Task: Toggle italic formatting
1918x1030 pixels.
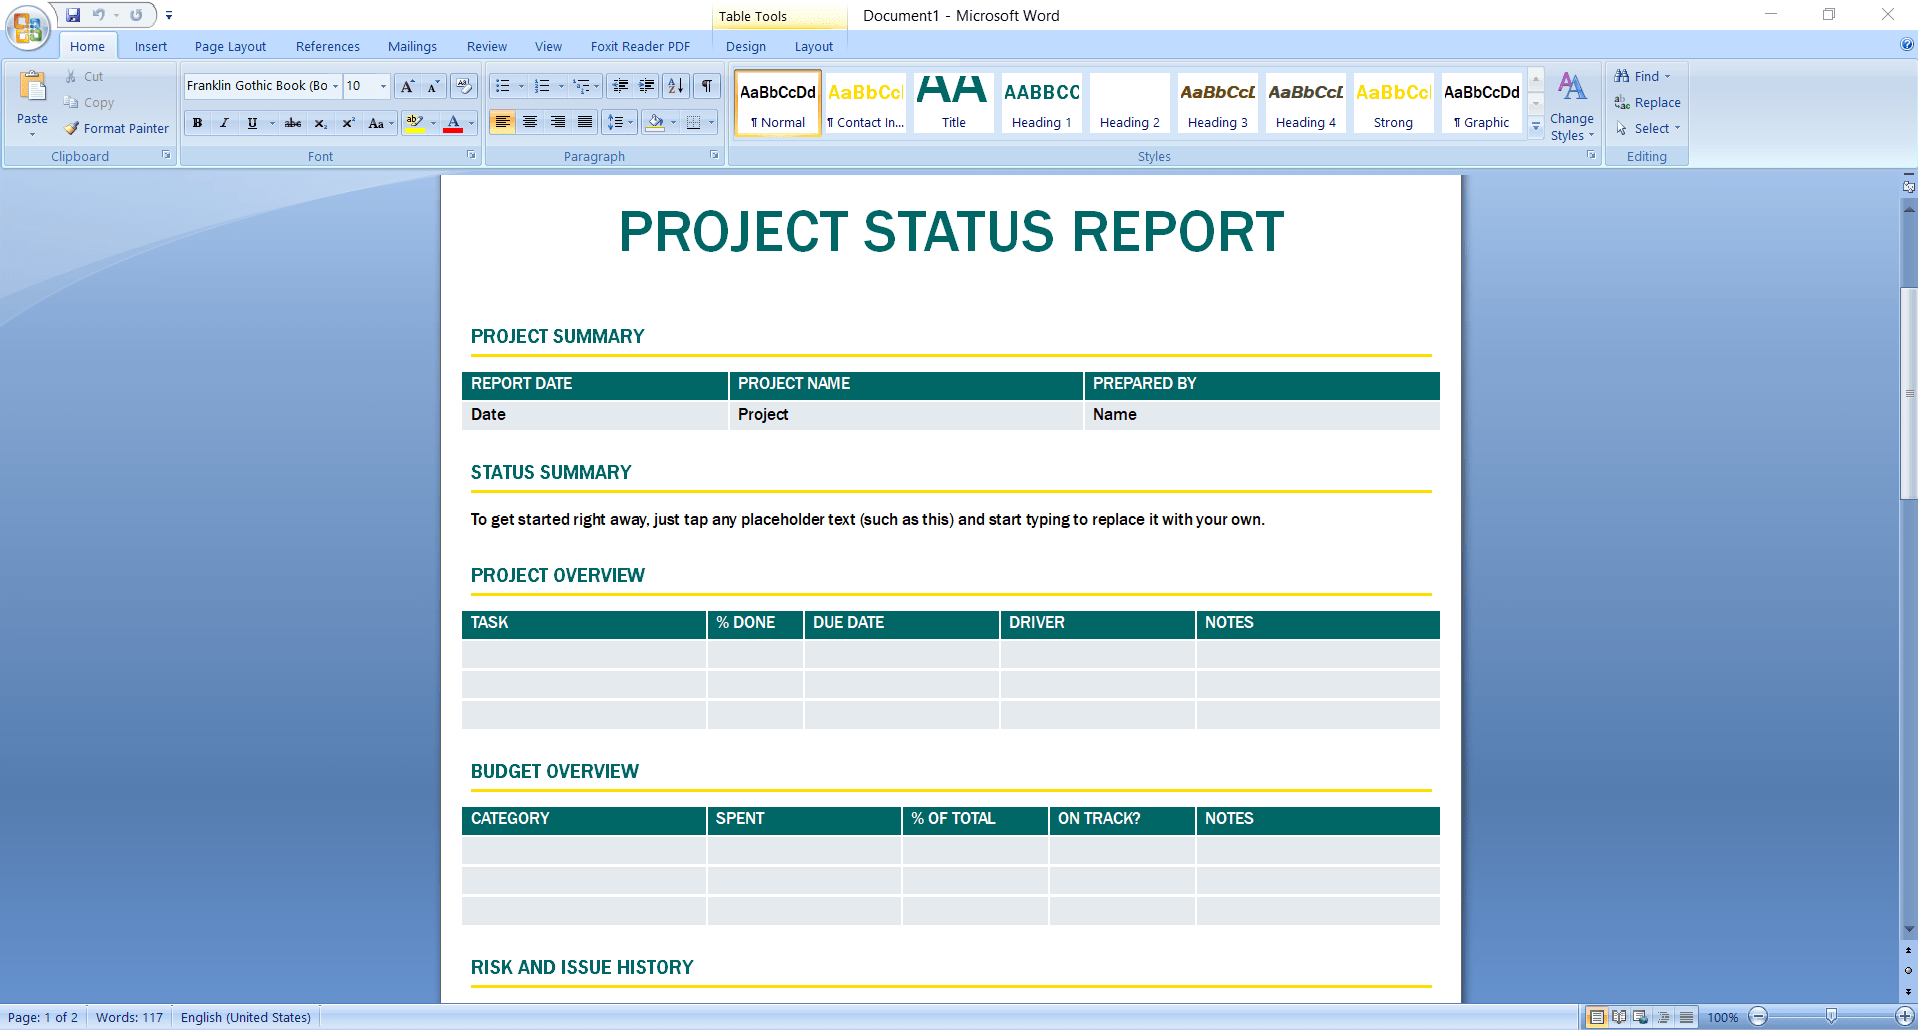Action: point(224,123)
